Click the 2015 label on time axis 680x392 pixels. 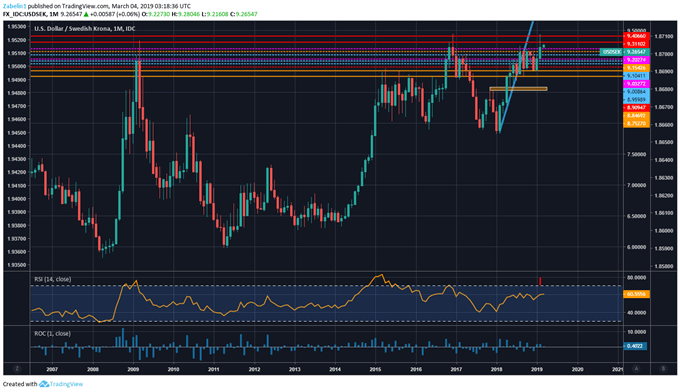point(375,369)
